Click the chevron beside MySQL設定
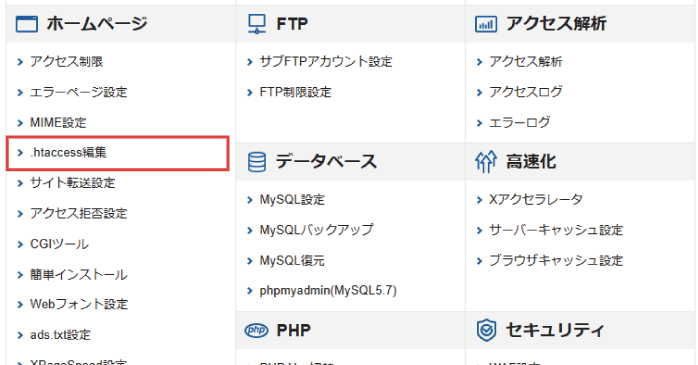Viewport: 698px width, 365px height. (250, 200)
